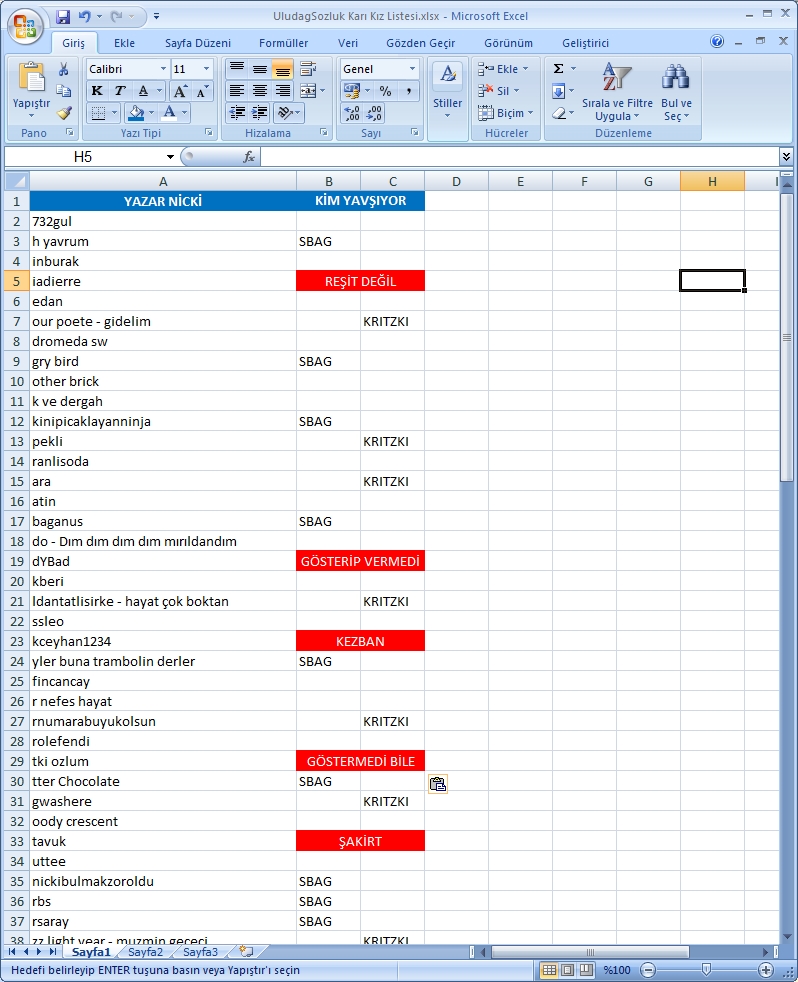Open Sırala ve Filtre Uygula
Image resolution: width=798 pixels, height=982 pixels.
[617, 91]
